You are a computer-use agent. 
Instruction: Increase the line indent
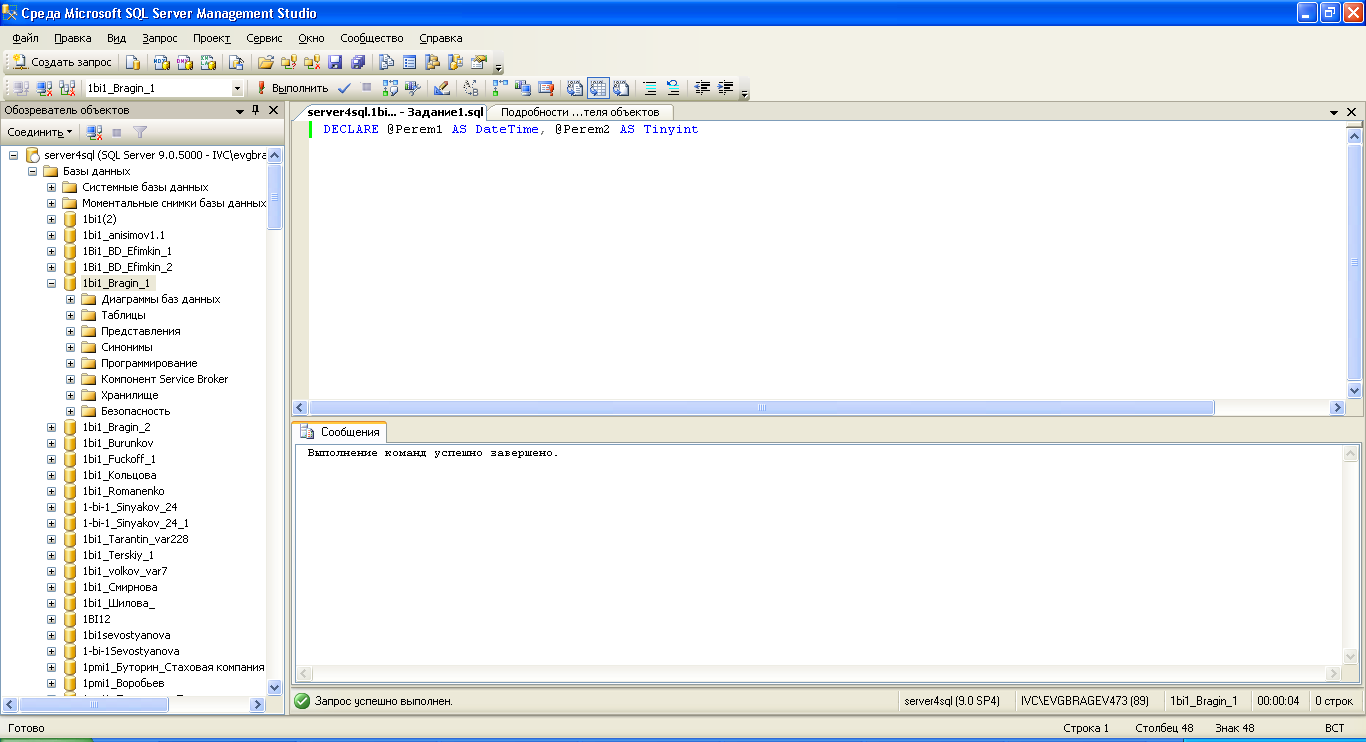725,88
